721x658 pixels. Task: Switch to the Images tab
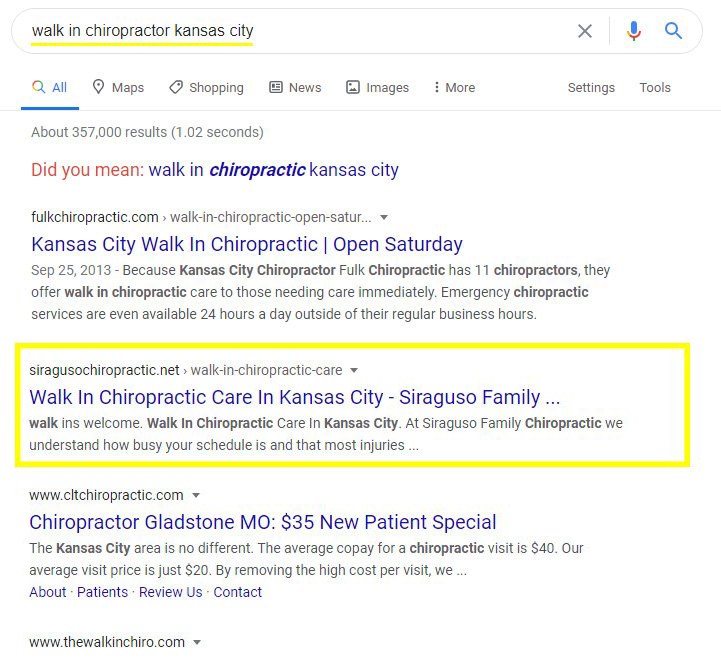[378, 87]
